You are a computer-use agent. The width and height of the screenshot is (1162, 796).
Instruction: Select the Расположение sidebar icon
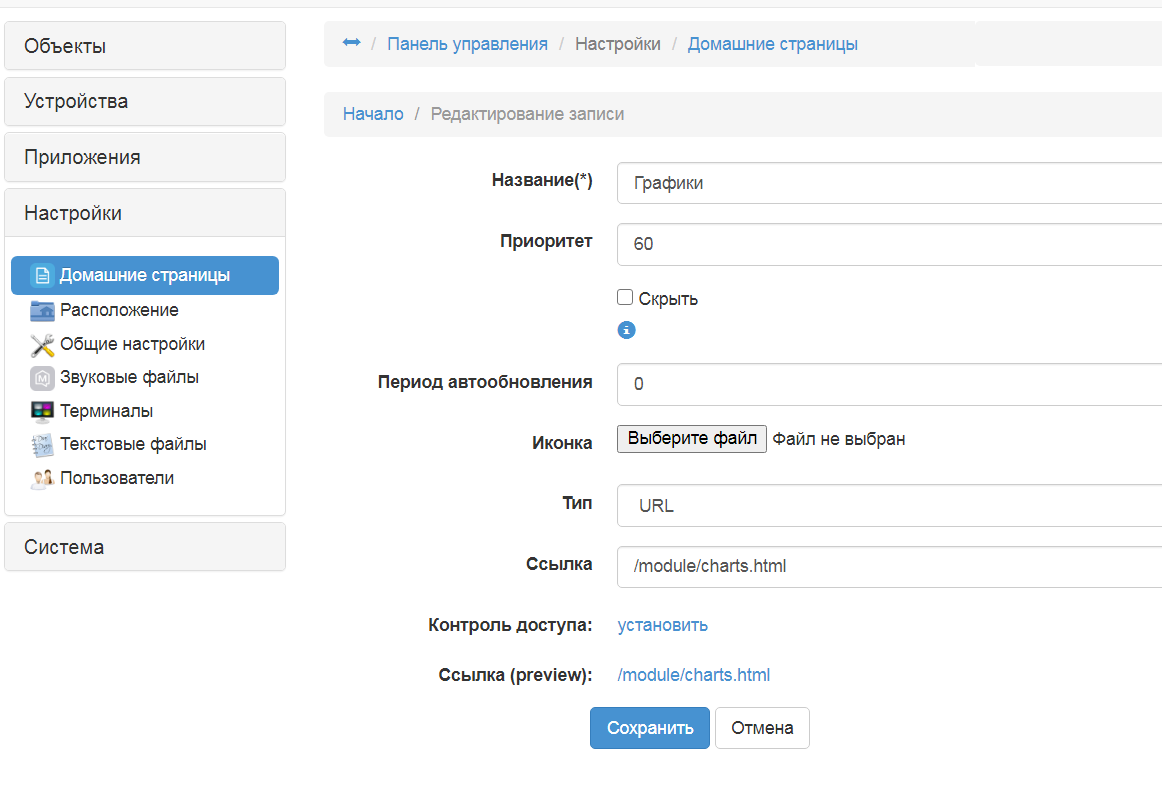click(40, 310)
